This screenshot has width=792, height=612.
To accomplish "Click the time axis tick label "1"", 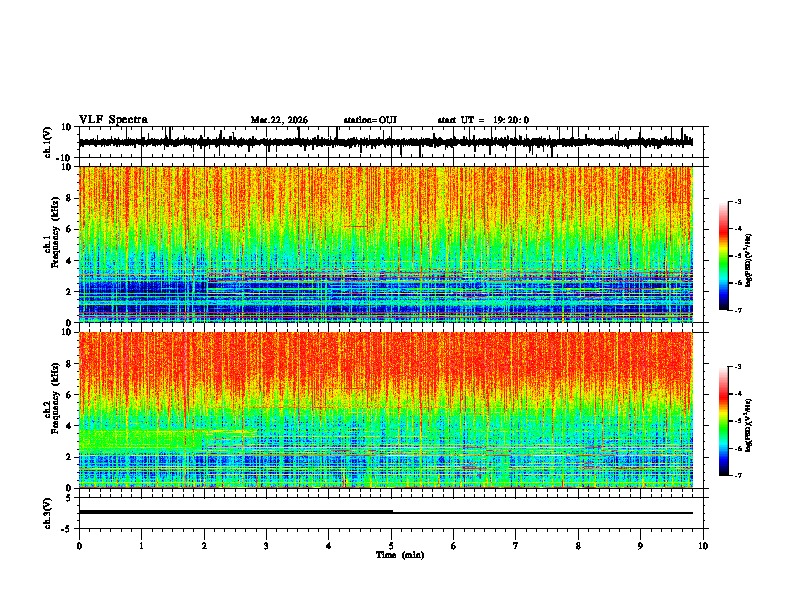I will [x=141, y=546].
